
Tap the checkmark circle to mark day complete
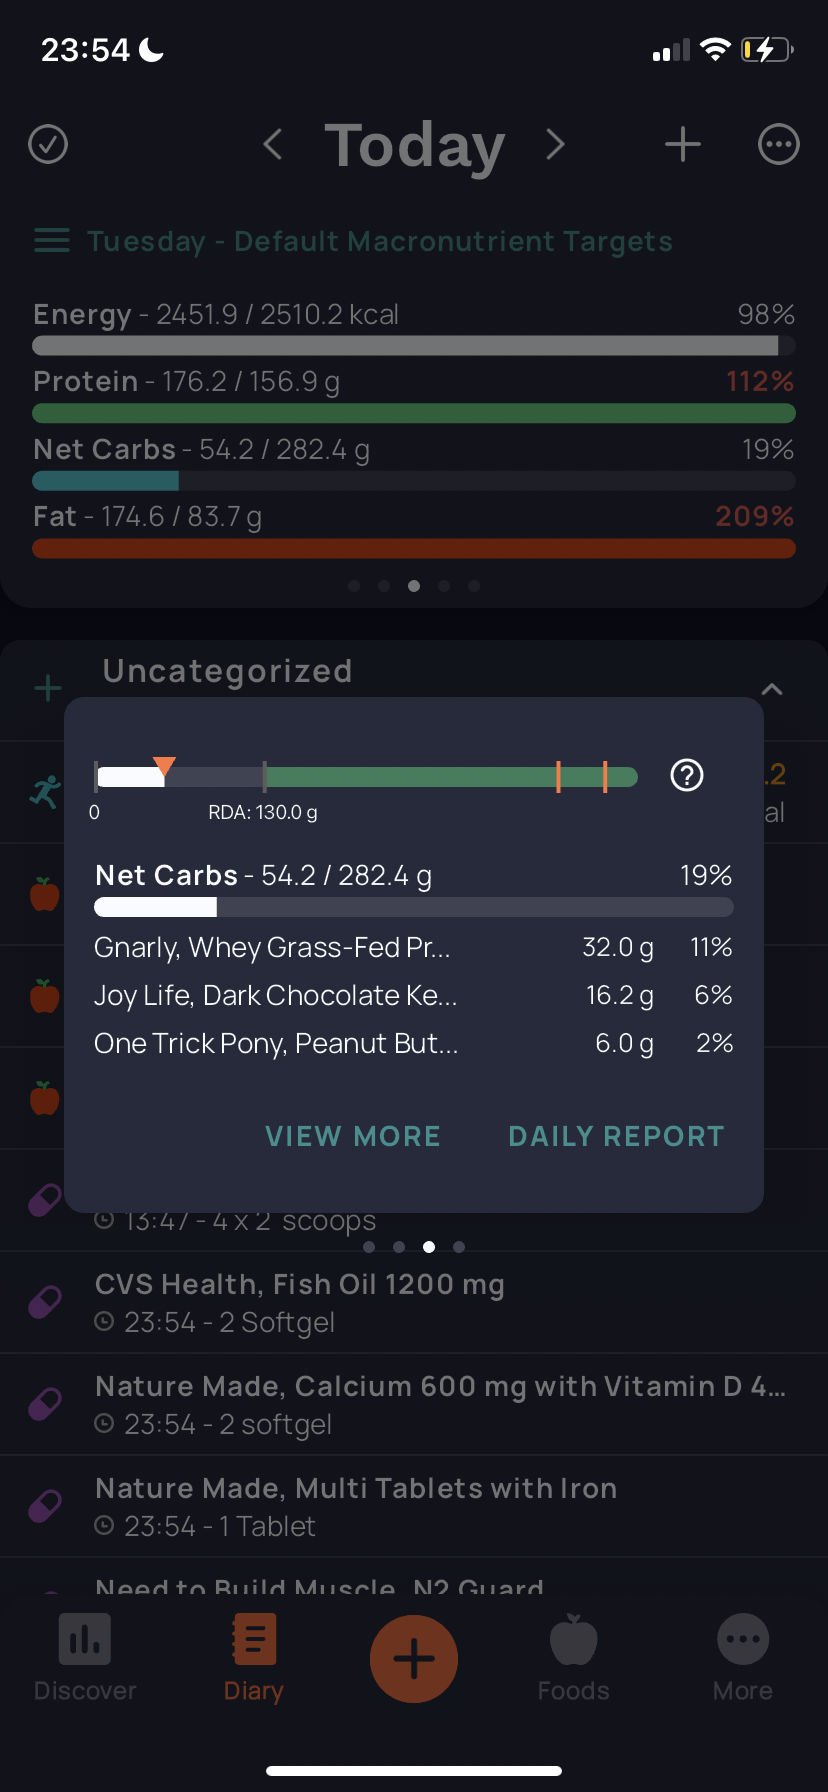(x=48, y=144)
